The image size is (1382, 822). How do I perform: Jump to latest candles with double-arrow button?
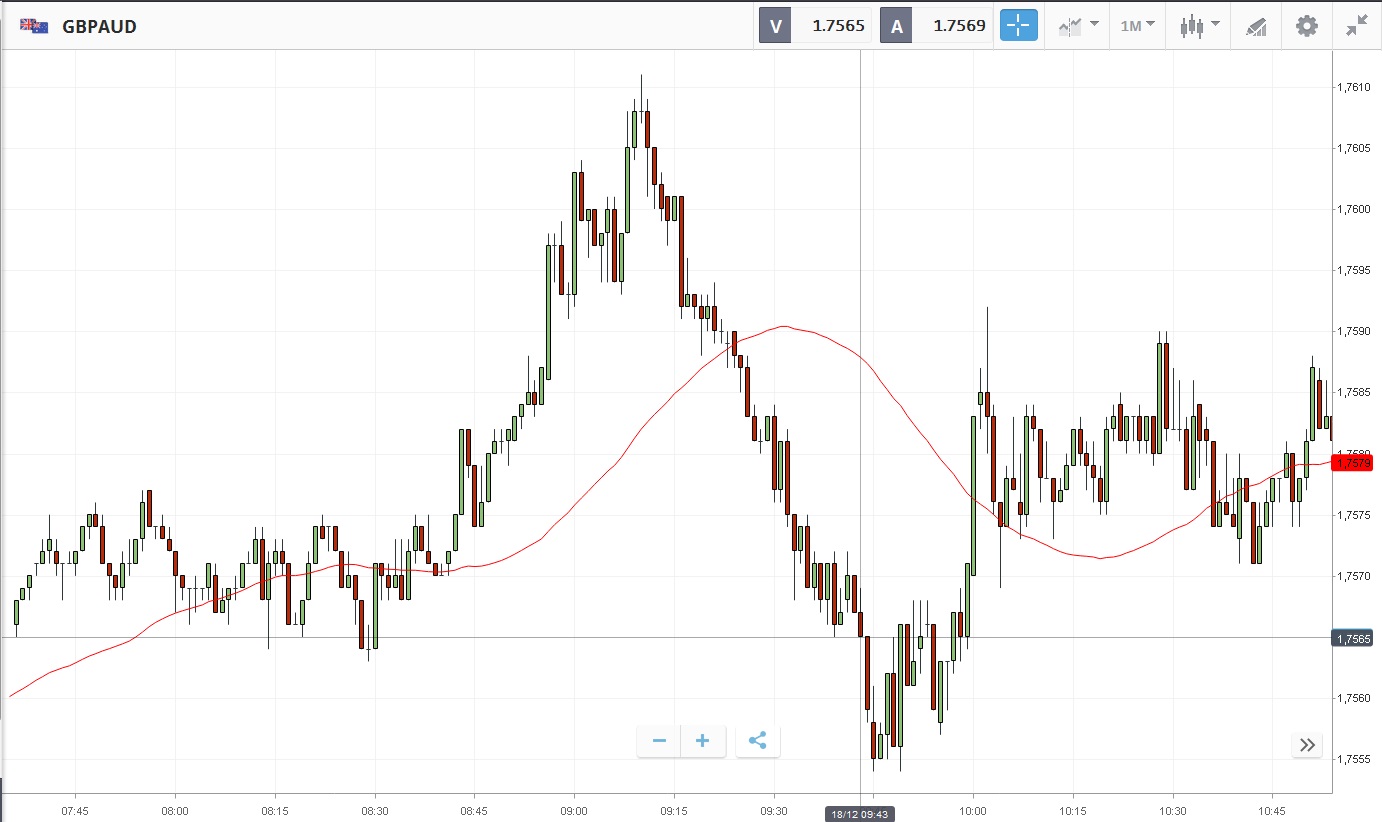point(1307,744)
